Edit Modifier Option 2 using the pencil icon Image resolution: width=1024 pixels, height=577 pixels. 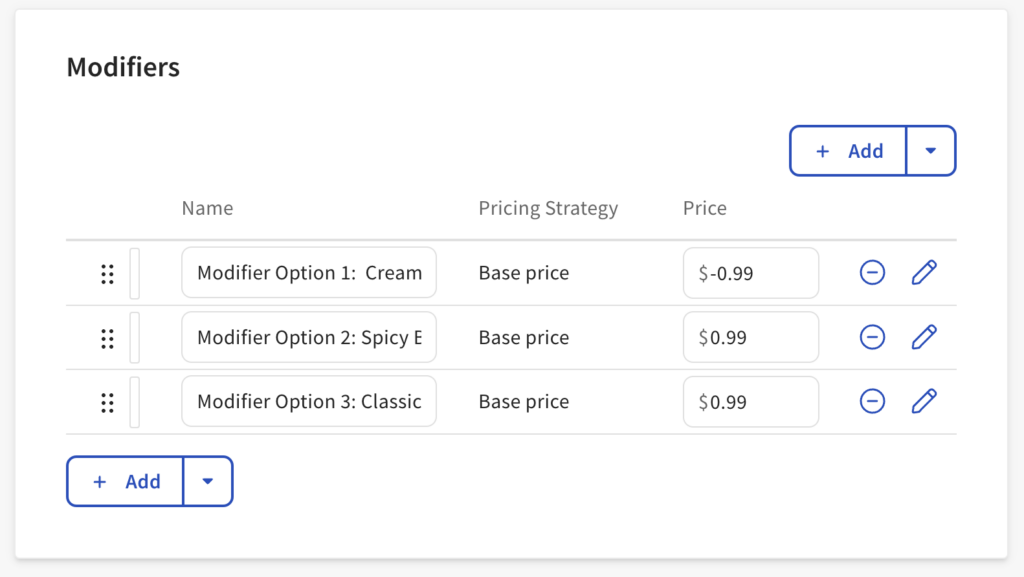pos(924,337)
